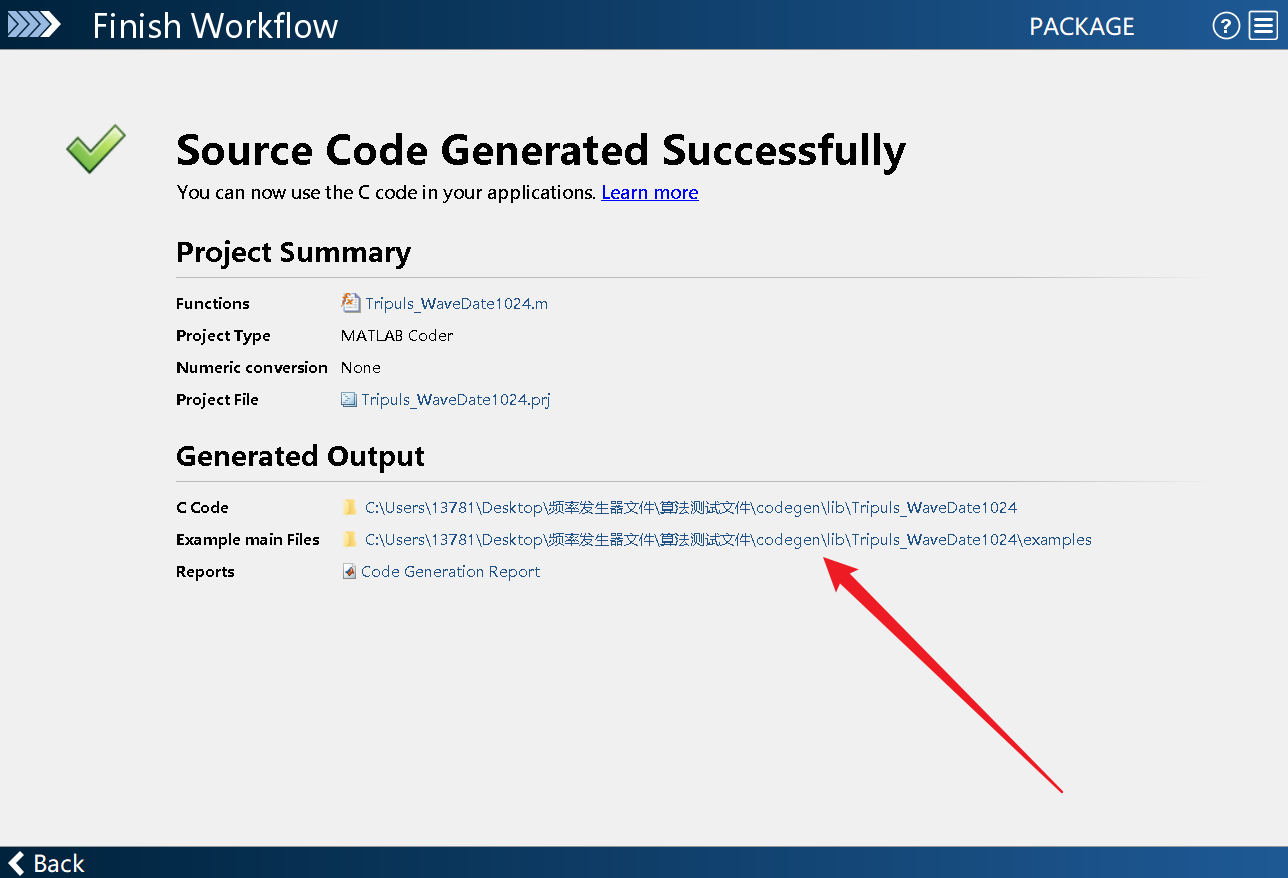
Task: Open the C Code output folder path
Action: tap(691, 507)
